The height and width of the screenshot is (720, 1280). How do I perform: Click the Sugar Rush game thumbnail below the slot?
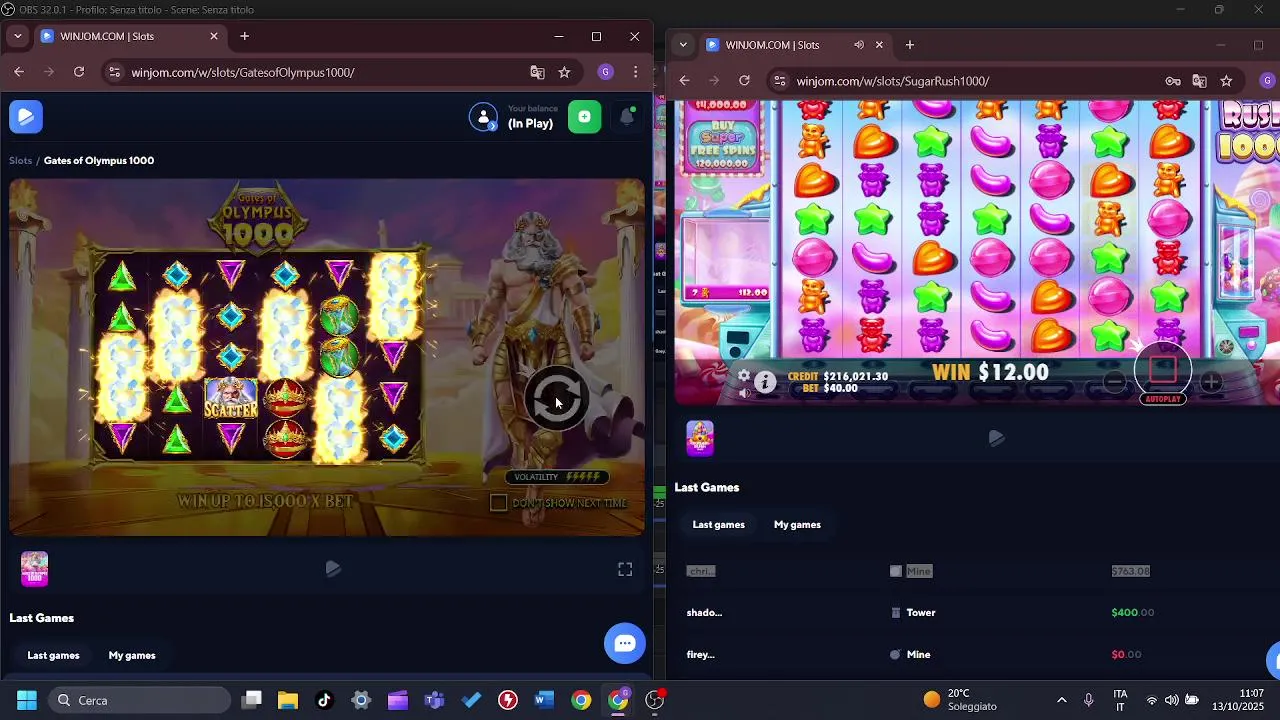pyautogui.click(x=700, y=438)
